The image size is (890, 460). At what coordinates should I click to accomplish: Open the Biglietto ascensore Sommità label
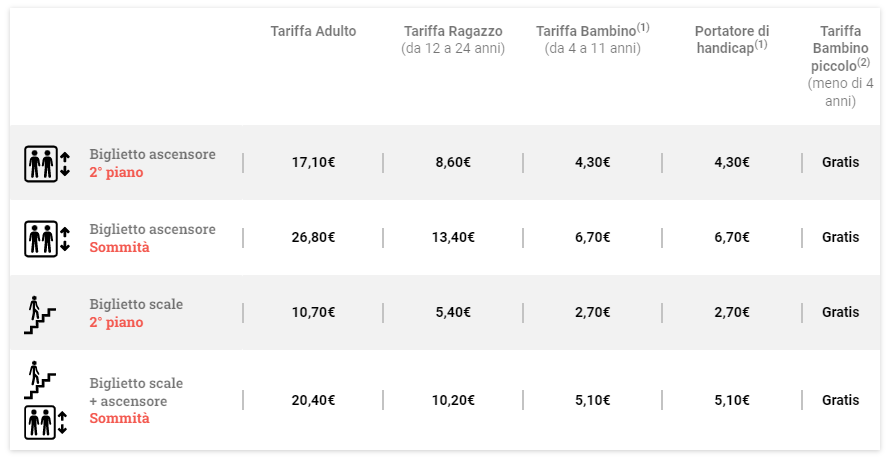(152, 238)
